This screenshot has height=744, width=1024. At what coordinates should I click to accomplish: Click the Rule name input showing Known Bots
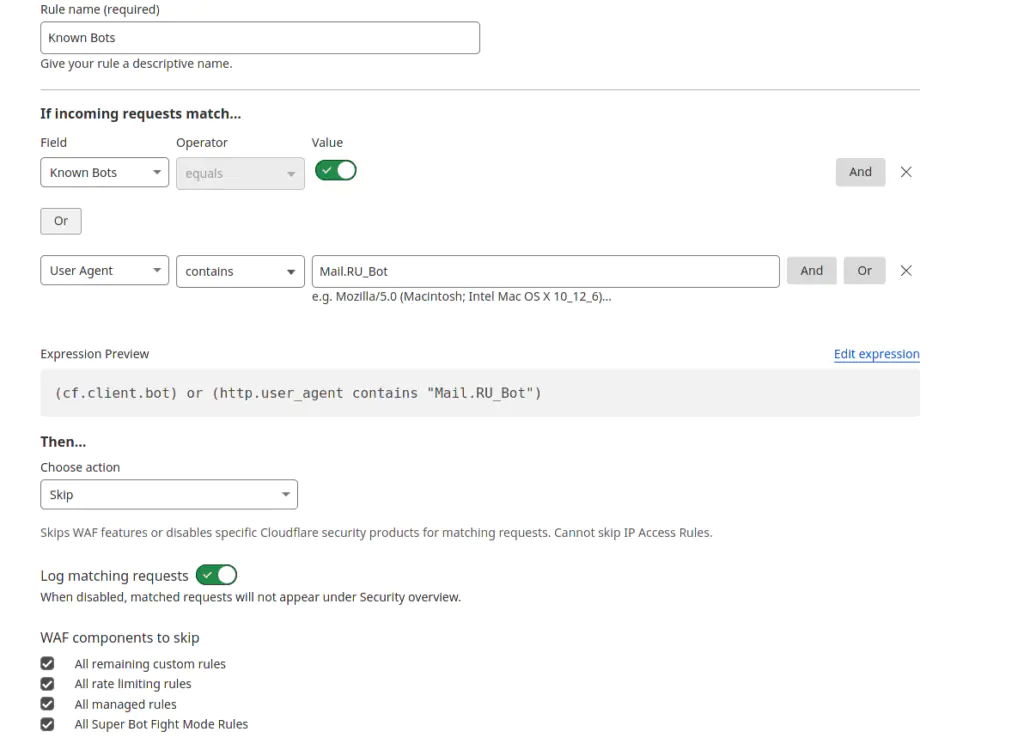pyautogui.click(x=260, y=37)
